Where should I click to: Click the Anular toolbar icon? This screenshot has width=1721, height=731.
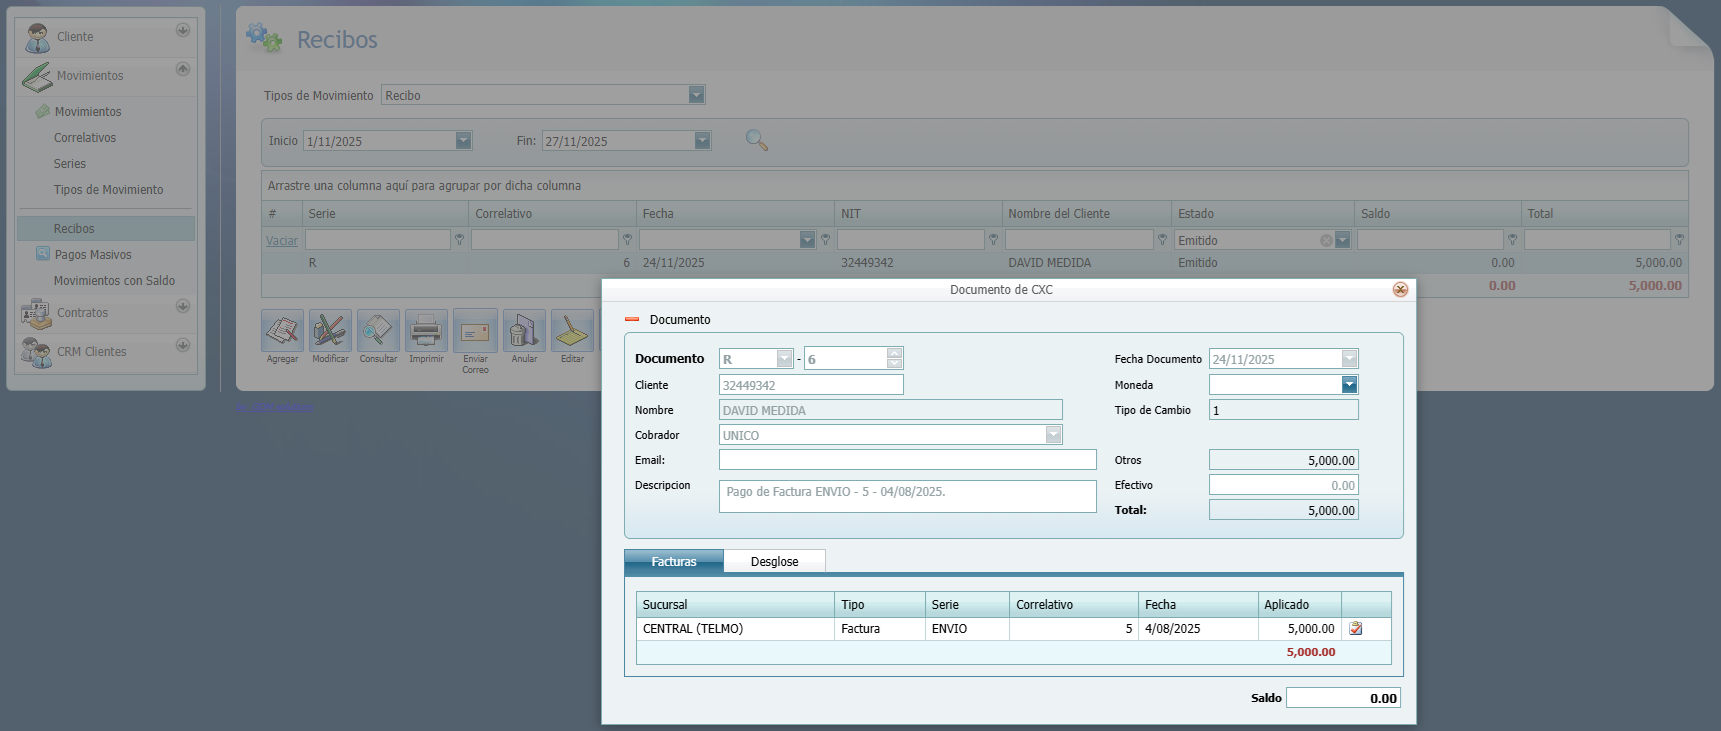coord(524,330)
